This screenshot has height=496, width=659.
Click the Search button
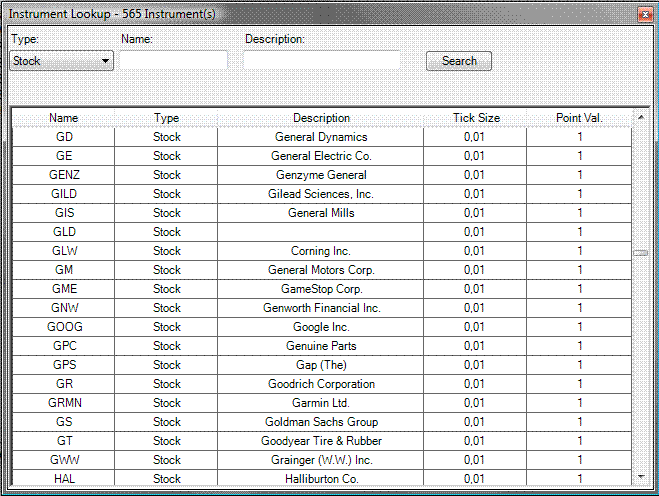[459, 61]
